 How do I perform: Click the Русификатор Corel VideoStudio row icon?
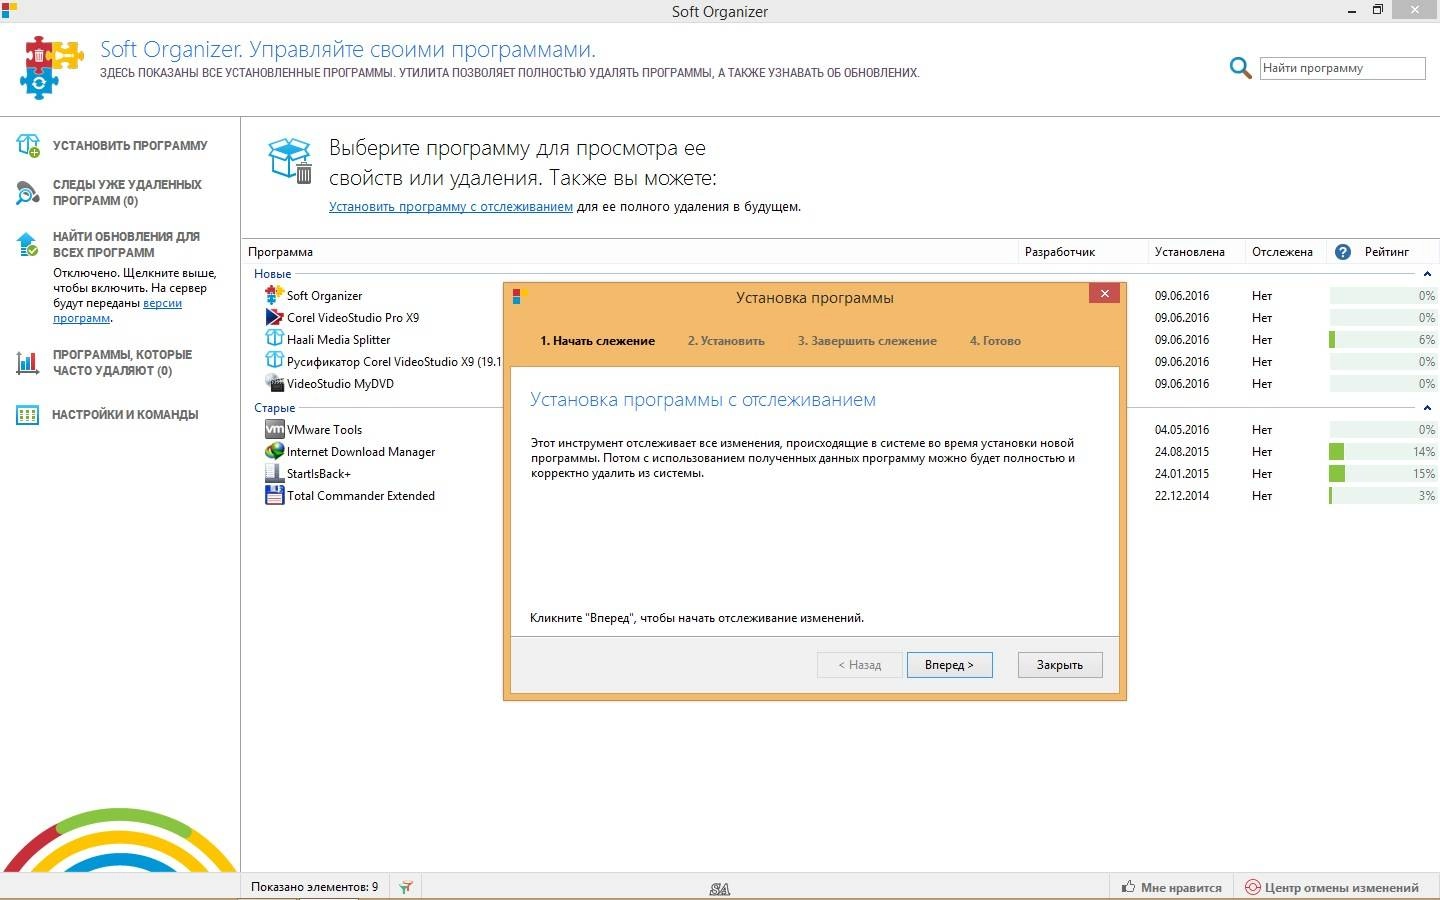[274, 361]
